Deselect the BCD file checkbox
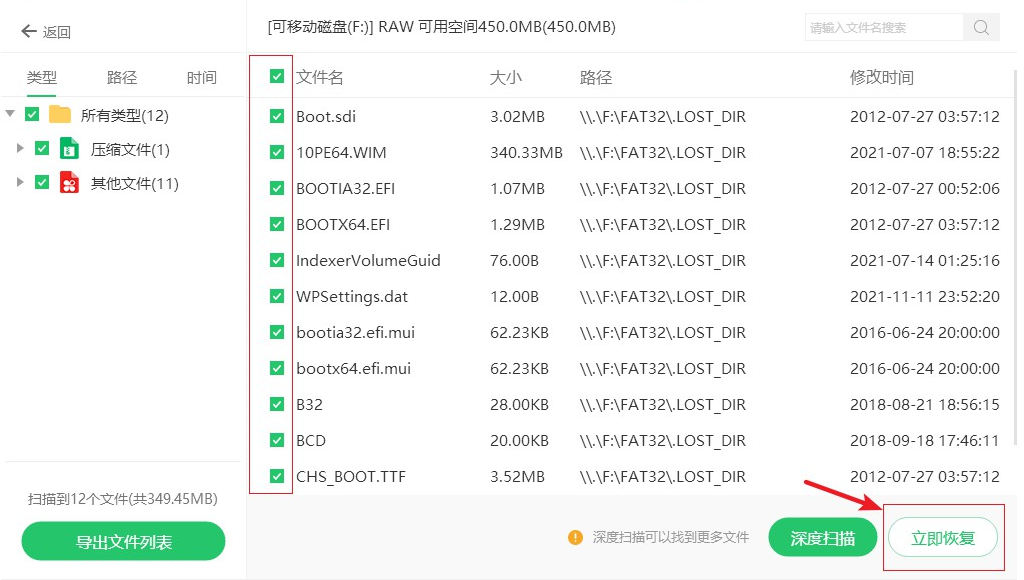The image size is (1024, 580). pos(275,440)
